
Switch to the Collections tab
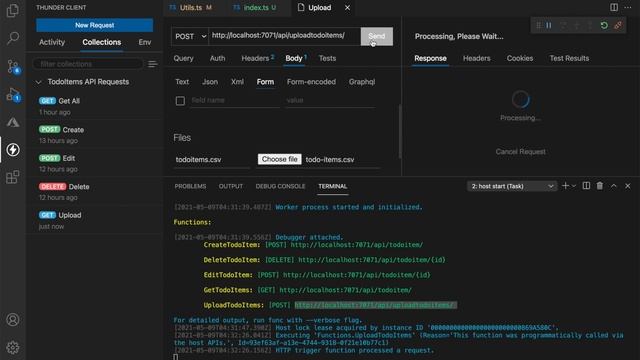[x=102, y=42]
